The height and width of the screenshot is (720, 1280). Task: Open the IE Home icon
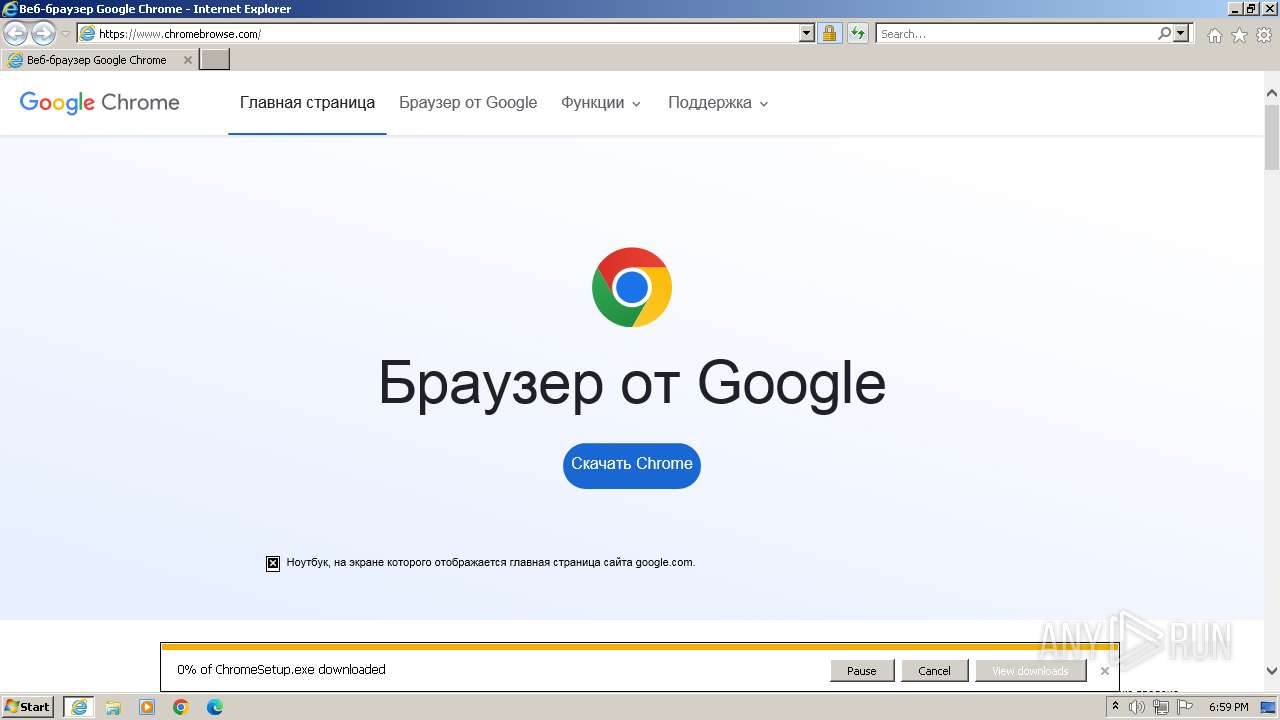(1214, 35)
